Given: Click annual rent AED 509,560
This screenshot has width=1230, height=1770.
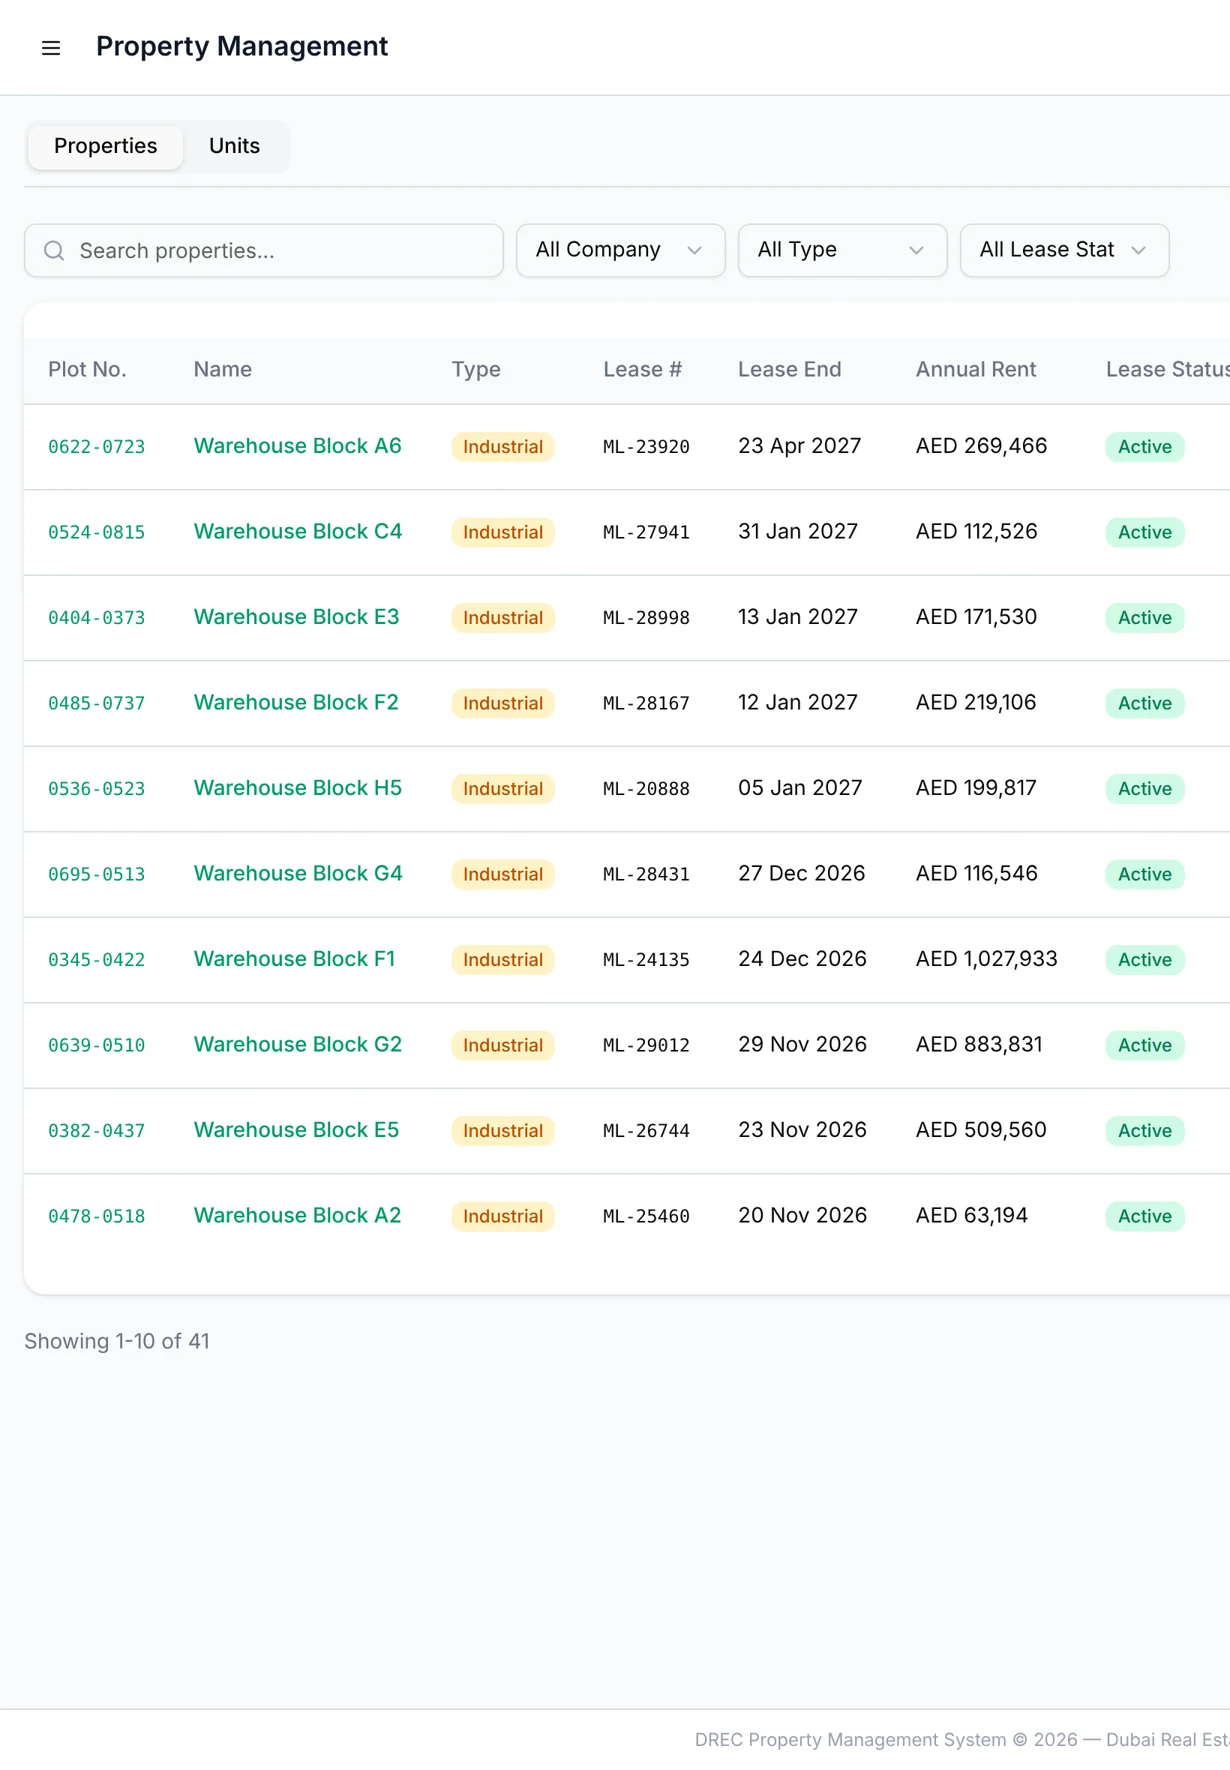Looking at the screenshot, I should [x=981, y=1130].
